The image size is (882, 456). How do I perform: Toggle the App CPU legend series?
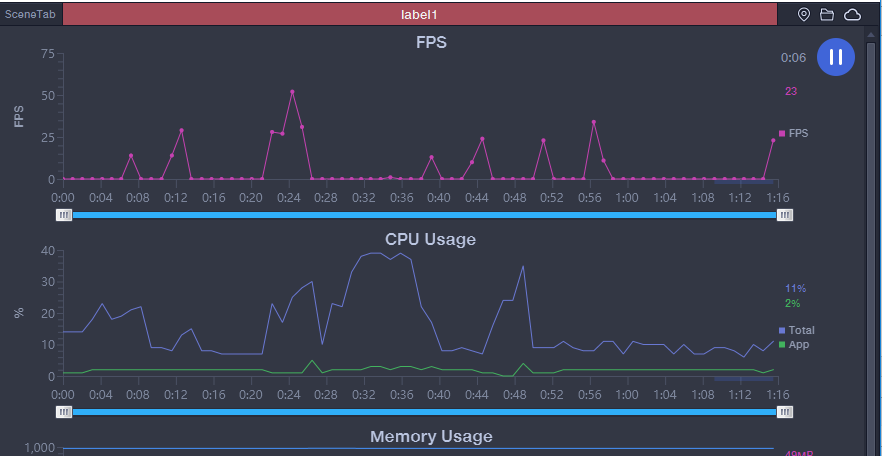coord(794,344)
